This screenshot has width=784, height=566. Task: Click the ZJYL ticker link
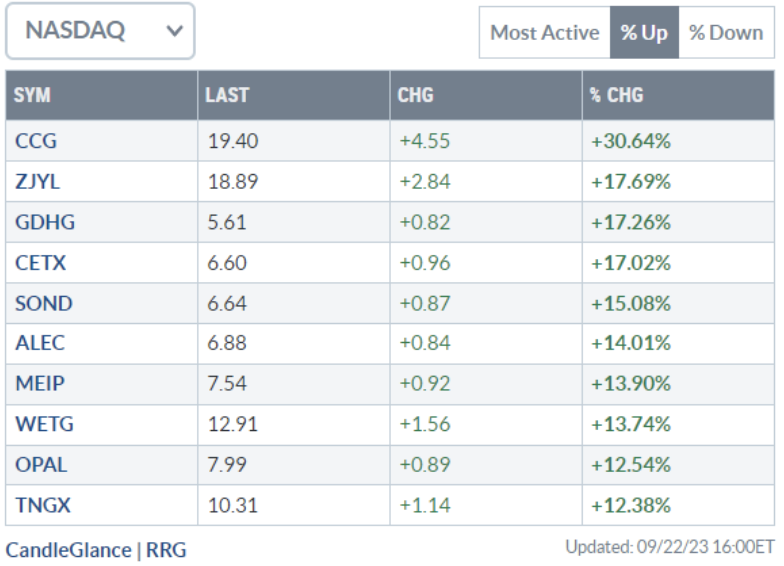tap(38, 182)
